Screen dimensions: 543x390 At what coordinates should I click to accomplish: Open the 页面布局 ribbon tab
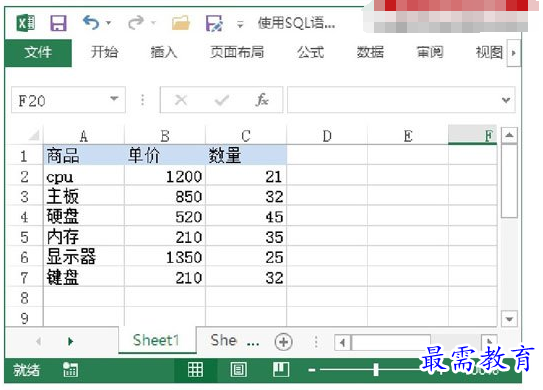tap(237, 52)
